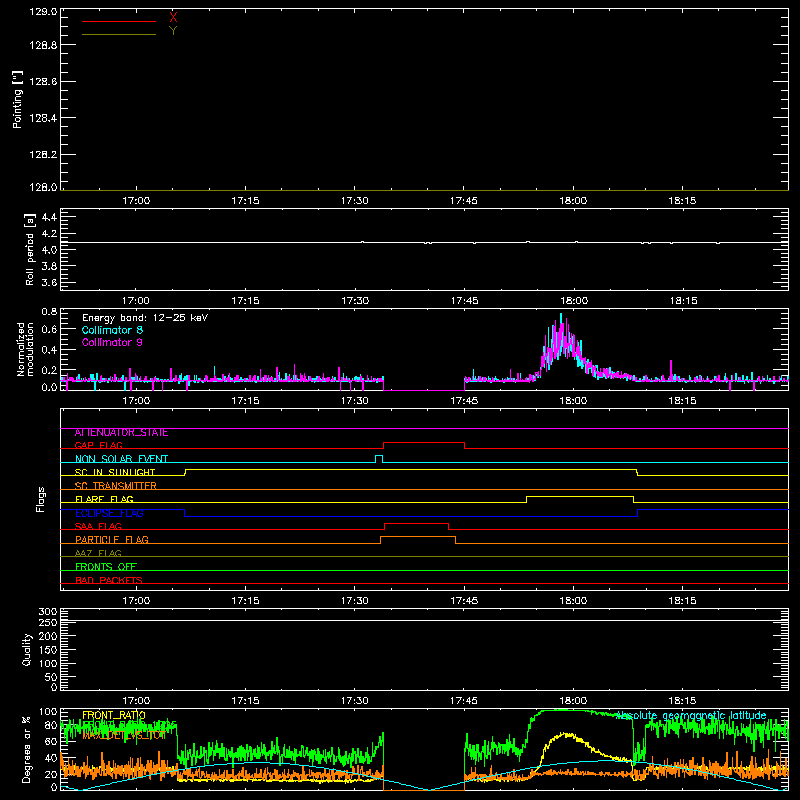800x800 pixels.
Task: Click the SC_IN_SUNLIGHT flag label
Action: [x=115, y=472]
